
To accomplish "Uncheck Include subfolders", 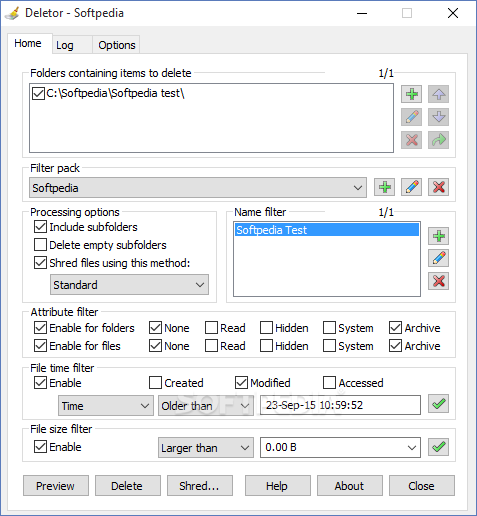I will click(40, 227).
